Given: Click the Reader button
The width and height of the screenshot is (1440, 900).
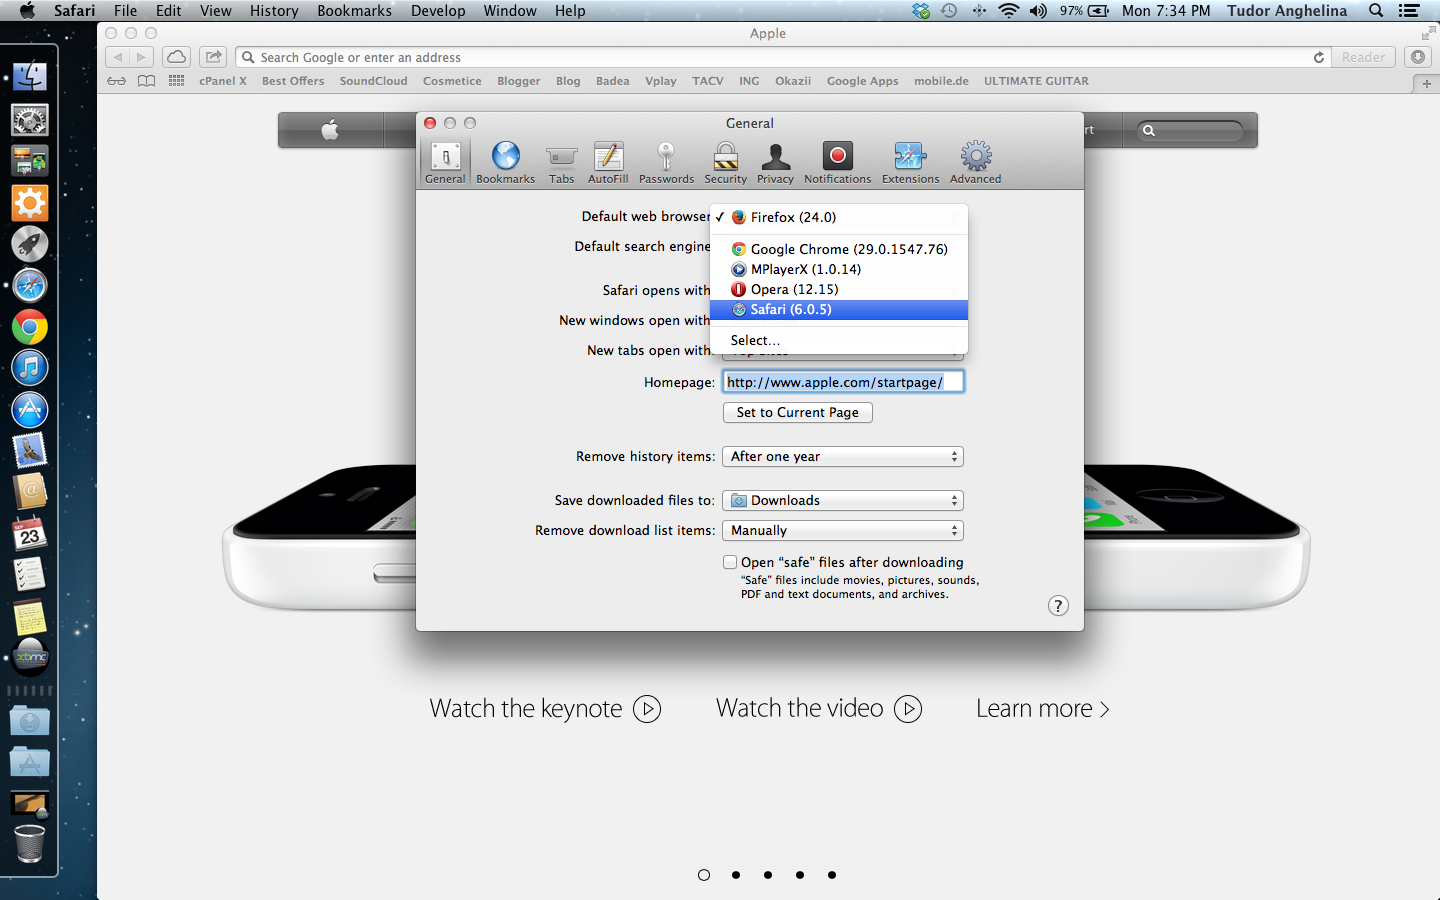Looking at the screenshot, I should click(1363, 57).
